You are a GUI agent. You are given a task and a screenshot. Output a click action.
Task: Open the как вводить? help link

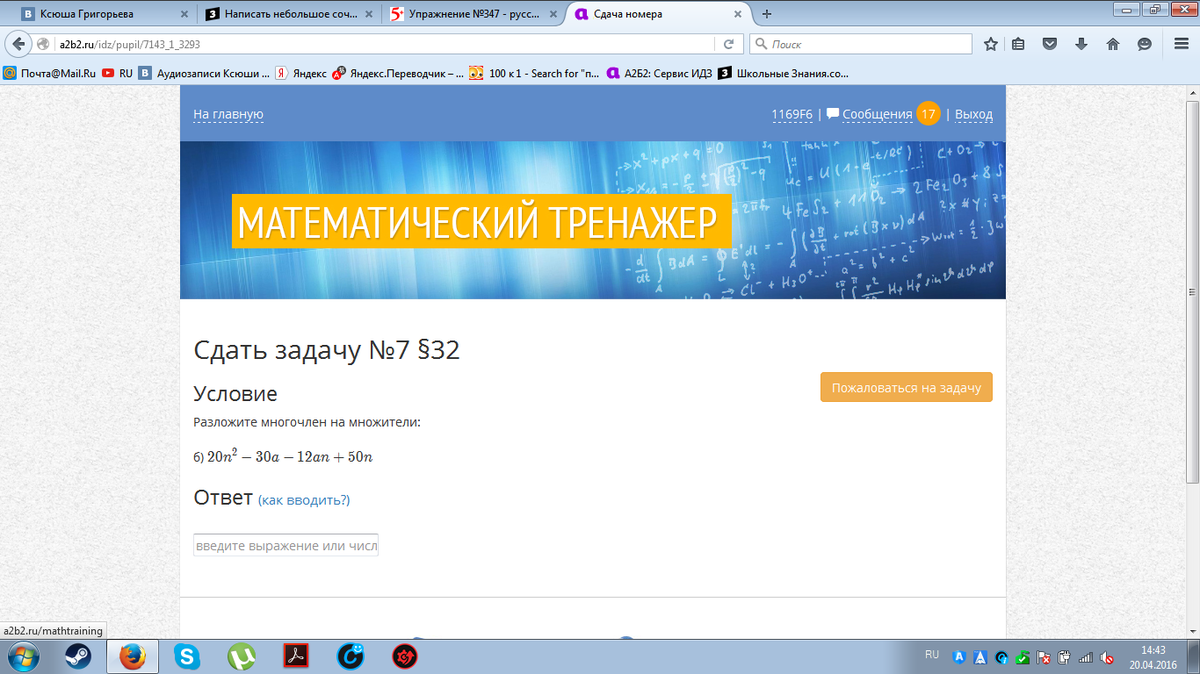coord(304,500)
